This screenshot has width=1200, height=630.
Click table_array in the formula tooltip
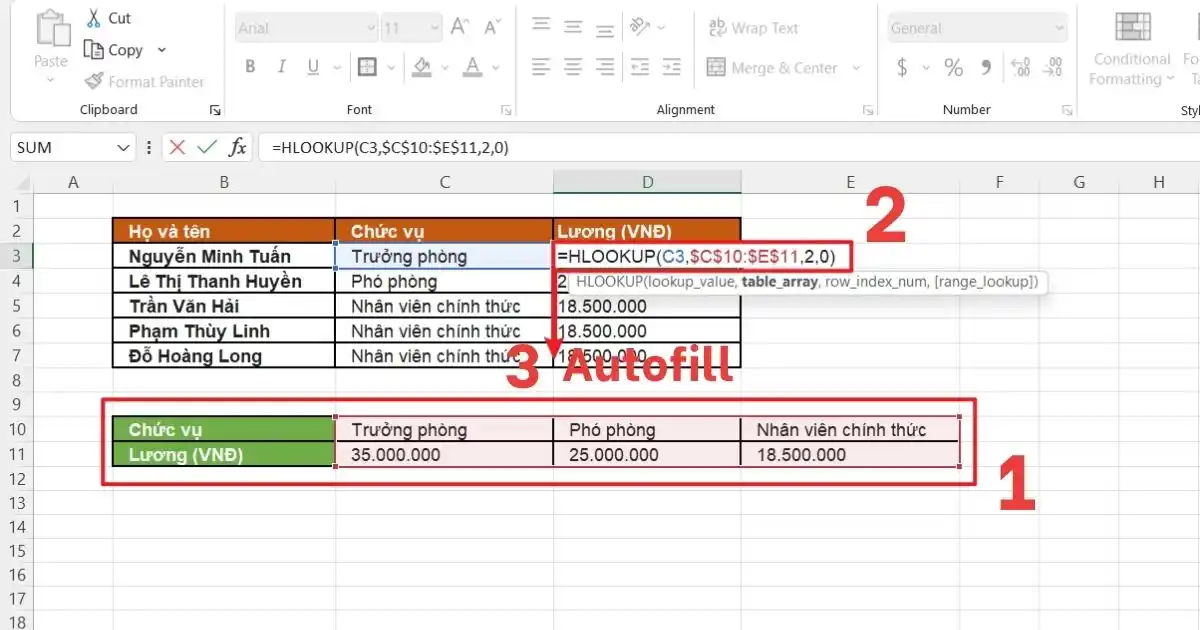(779, 282)
